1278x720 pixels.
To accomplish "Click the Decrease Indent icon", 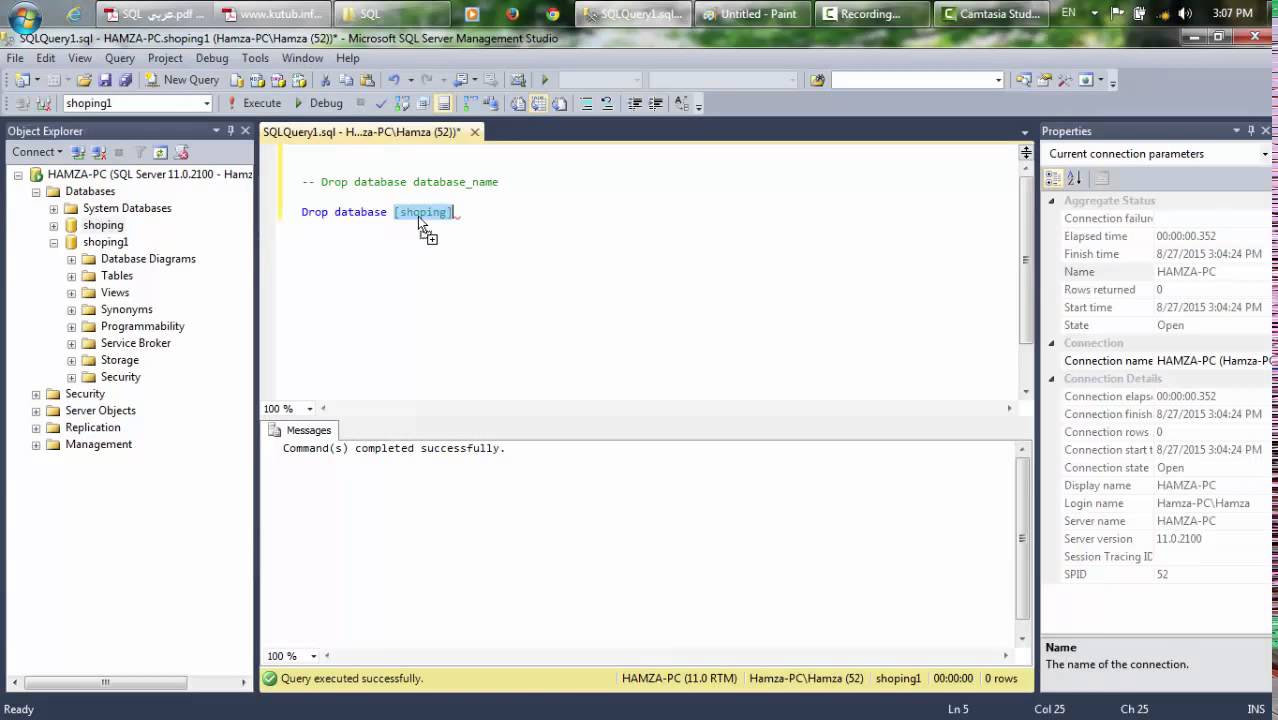I will click(635, 103).
